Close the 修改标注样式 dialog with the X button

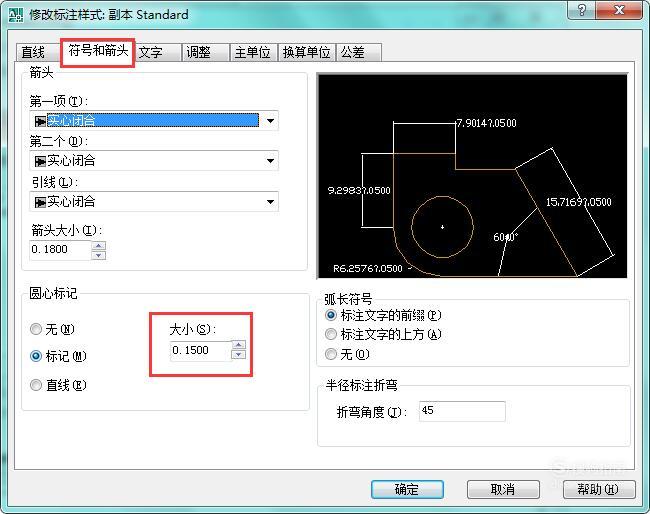619,10
